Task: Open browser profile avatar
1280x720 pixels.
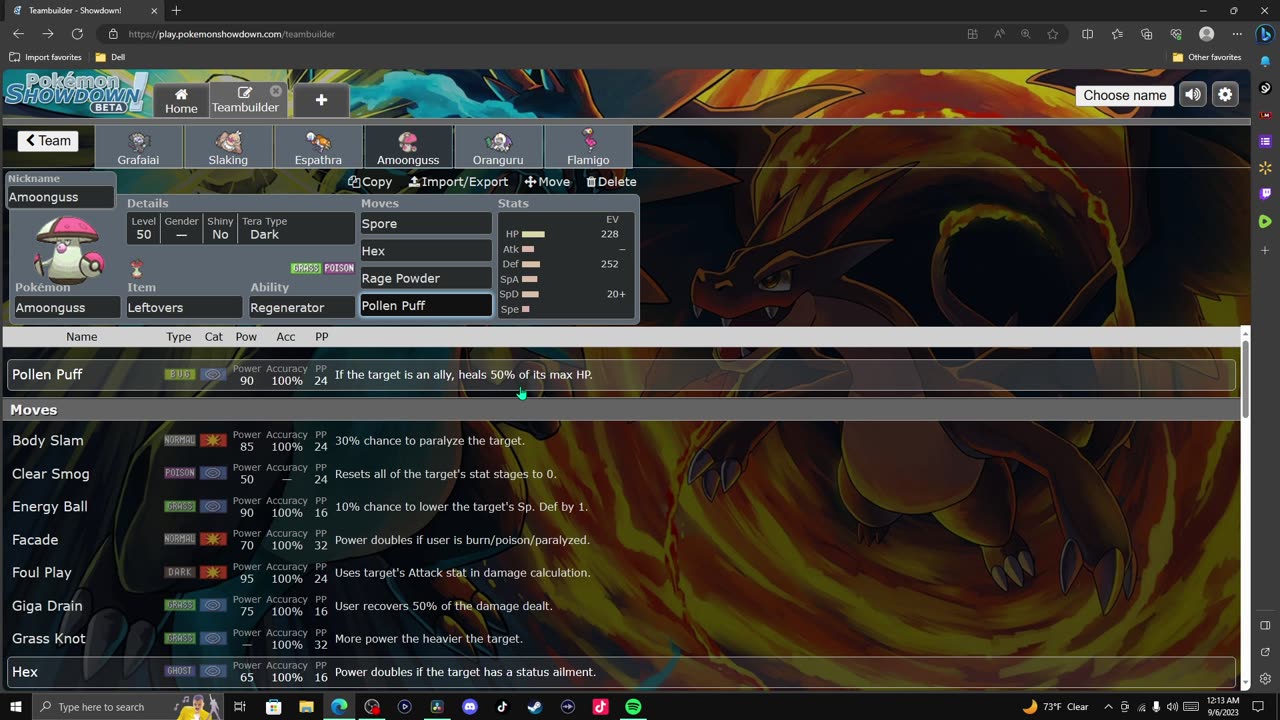Action: [x=1207, y=34]
